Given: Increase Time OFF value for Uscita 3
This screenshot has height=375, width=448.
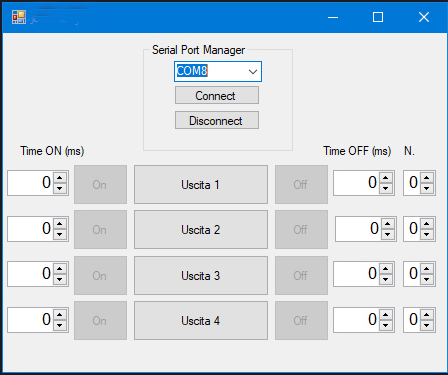Looking at the screenshot, I should [386, 268].
